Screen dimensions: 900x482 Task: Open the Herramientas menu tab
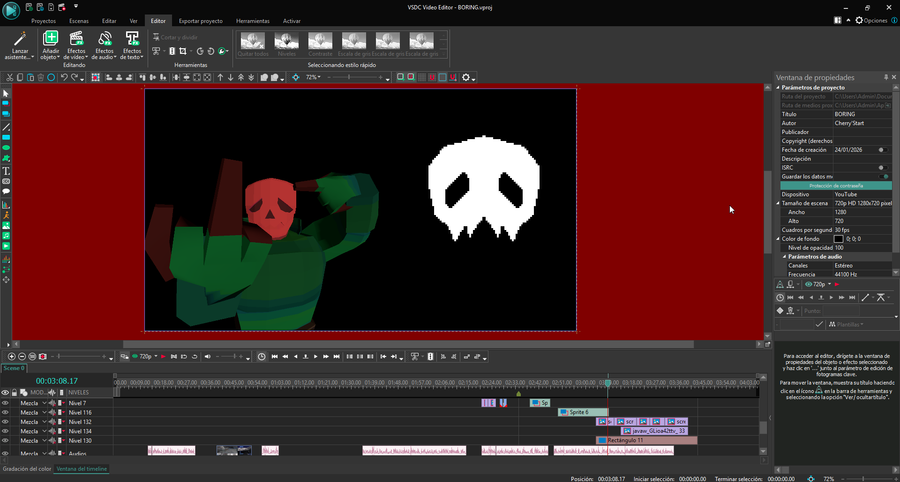253,21
